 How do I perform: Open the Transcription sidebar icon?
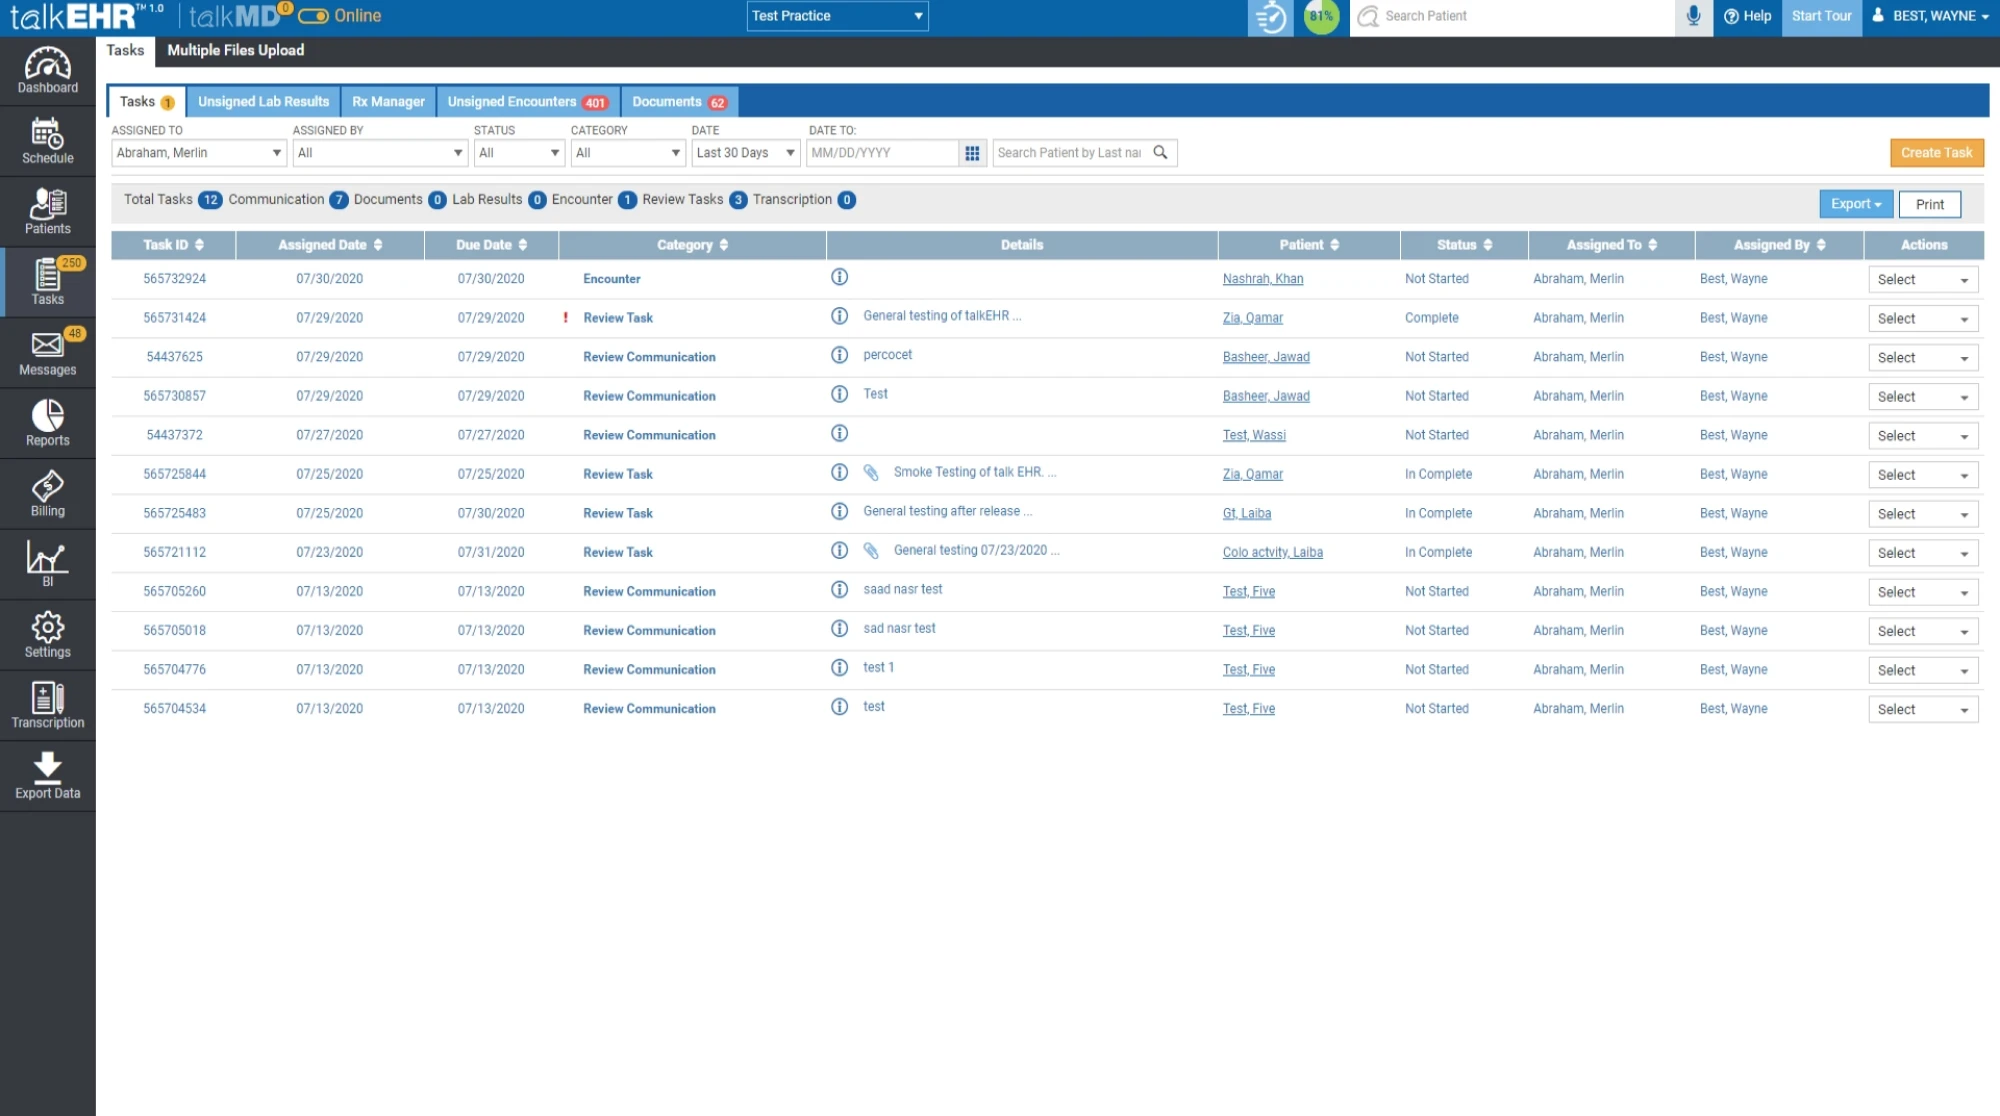coord(47,705)
